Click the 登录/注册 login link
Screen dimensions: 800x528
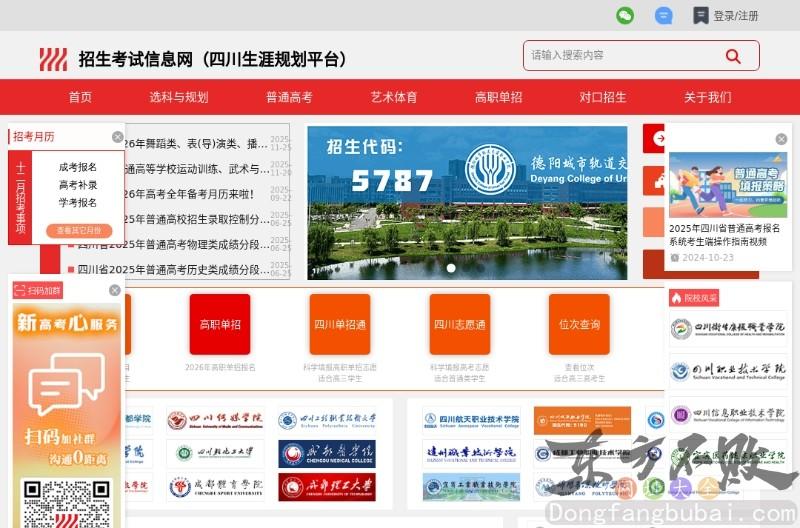[736, 16]
